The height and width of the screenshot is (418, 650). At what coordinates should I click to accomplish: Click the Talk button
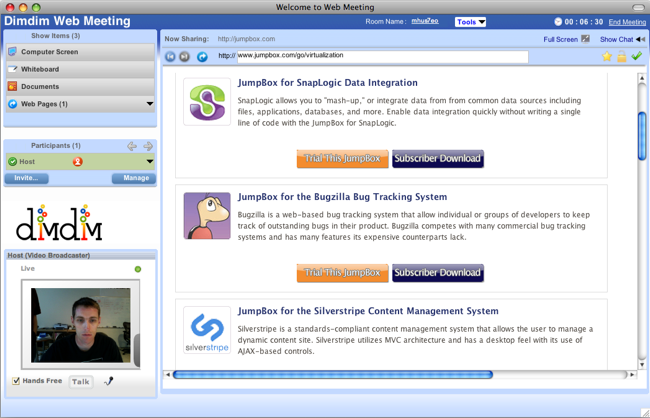80,382
